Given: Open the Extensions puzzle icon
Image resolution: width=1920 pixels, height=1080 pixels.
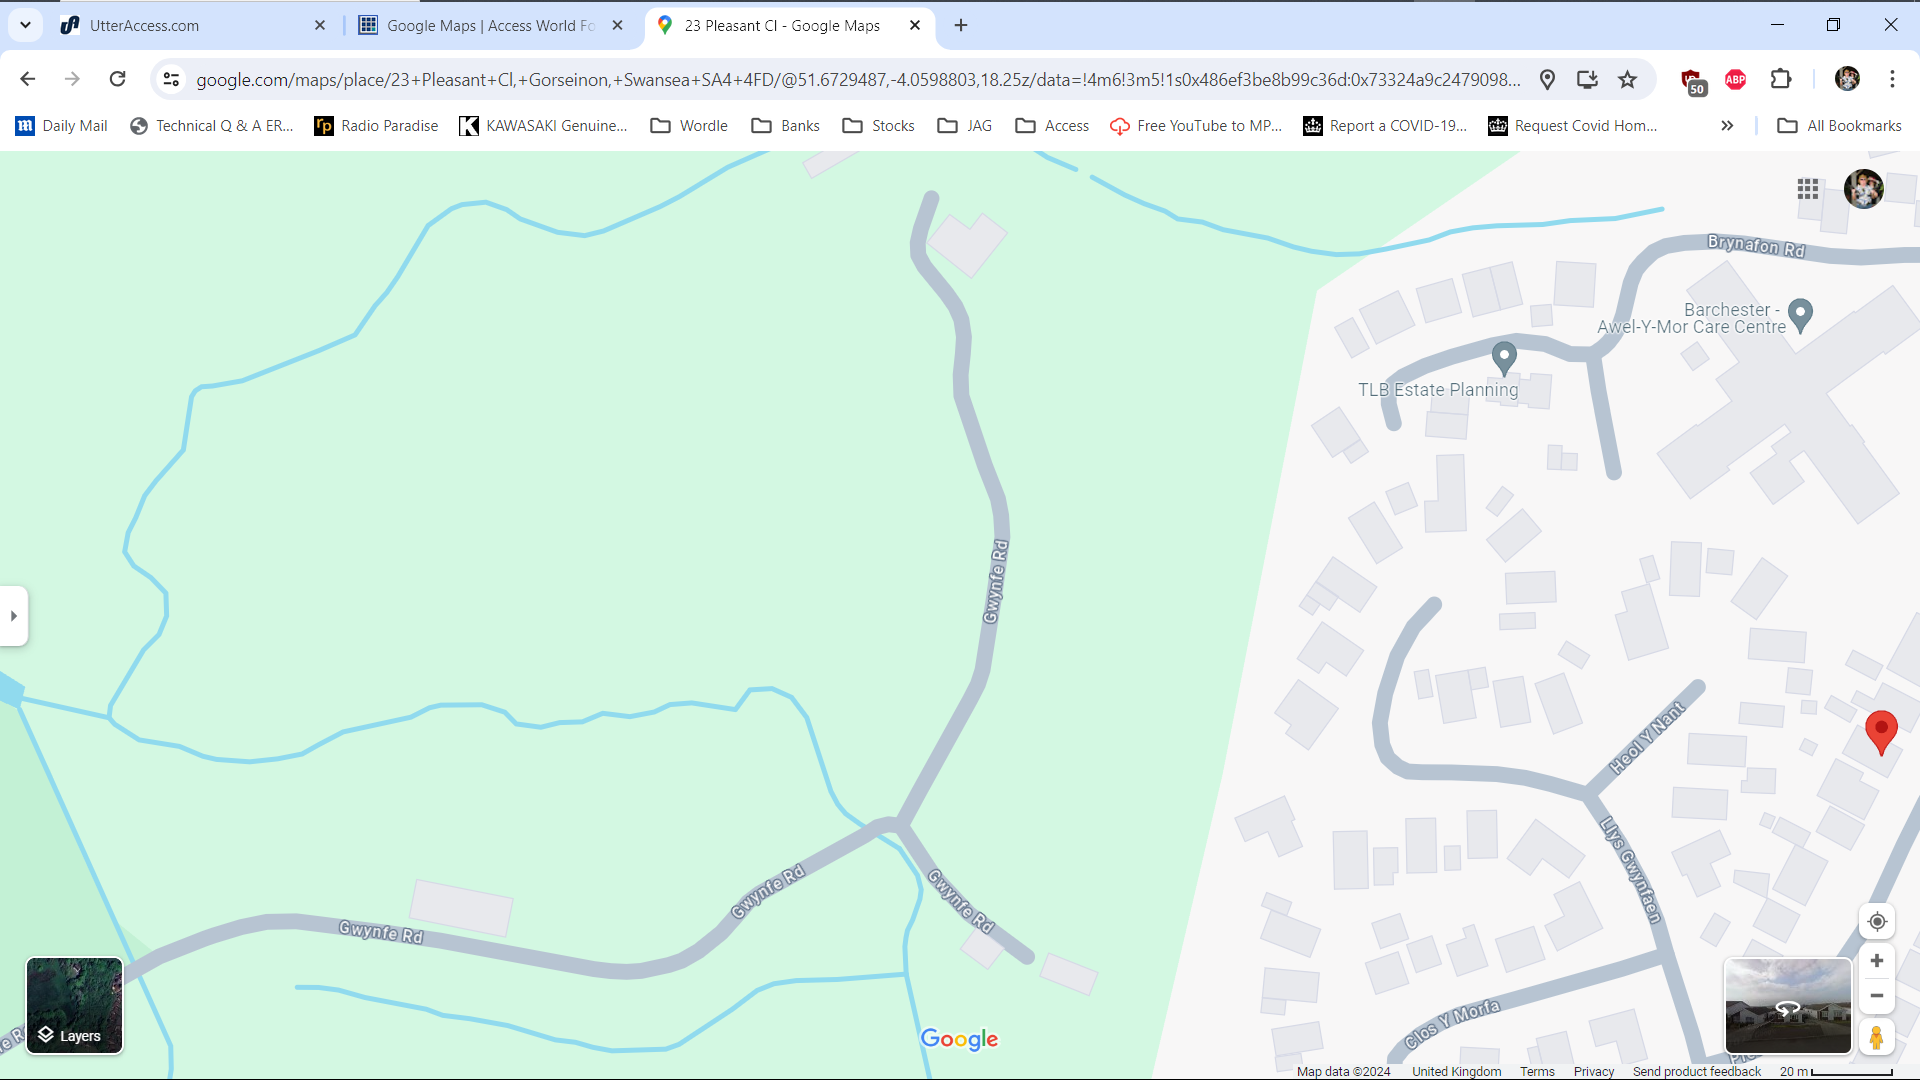Looking at the screenshot, I should tap(1781, 80).
